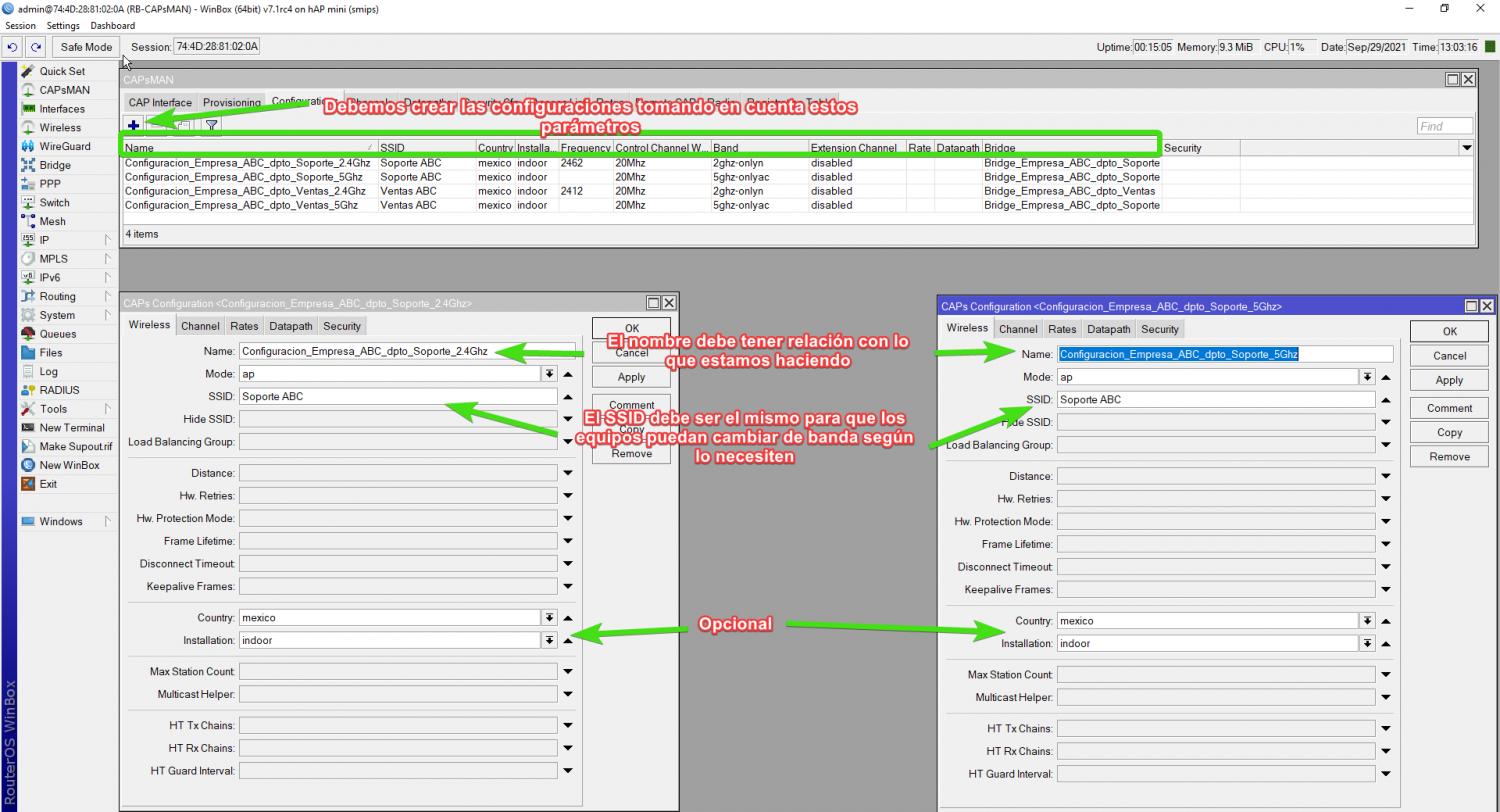Open Files in the sidebar
Image resolution: width=1500 pixels, height=812 pixels.
tap(51, 353)
